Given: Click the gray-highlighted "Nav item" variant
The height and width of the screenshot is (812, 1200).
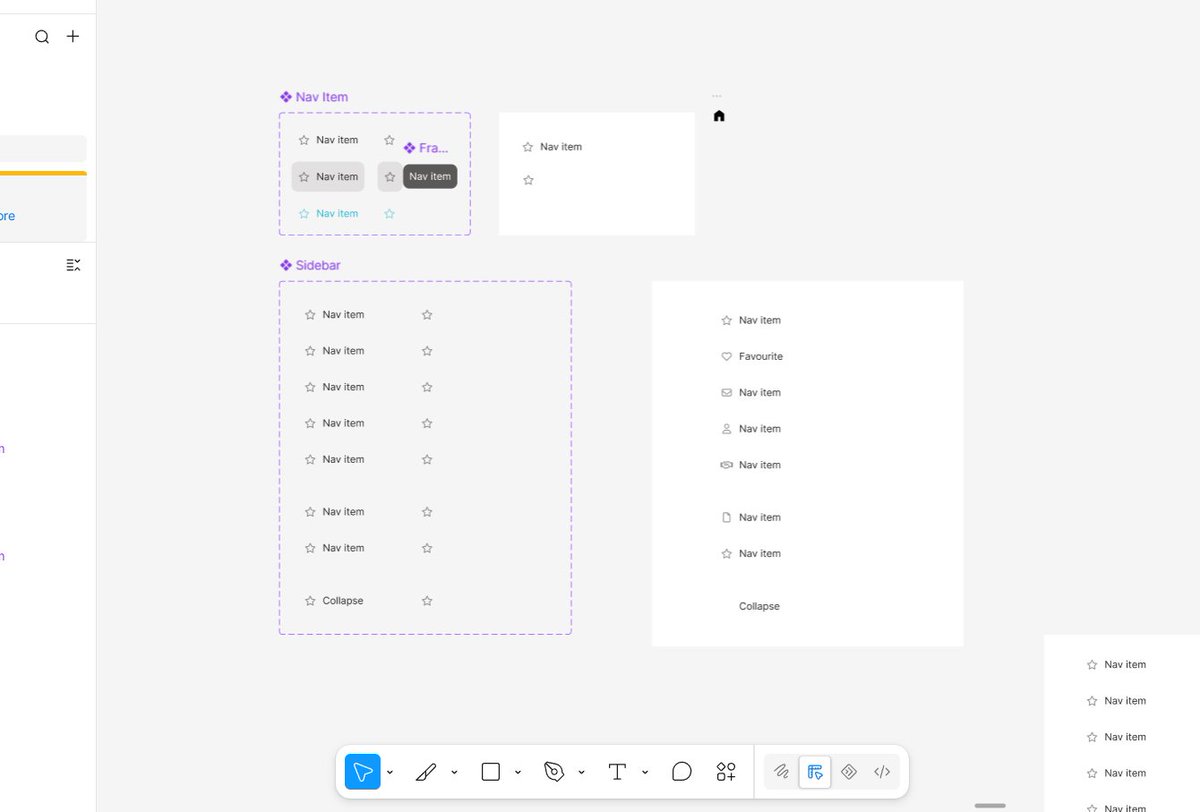Looking at the screenshot, I should (328, 177).
